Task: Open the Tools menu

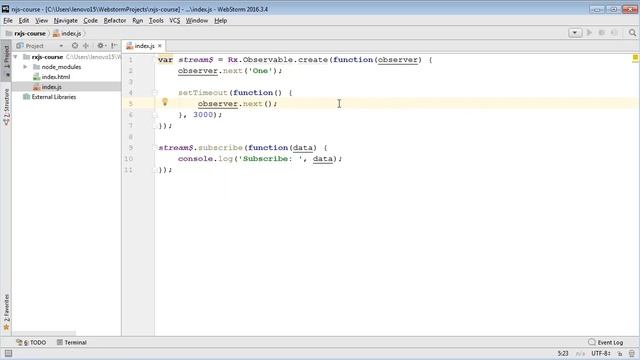Action: coord(156,20)
